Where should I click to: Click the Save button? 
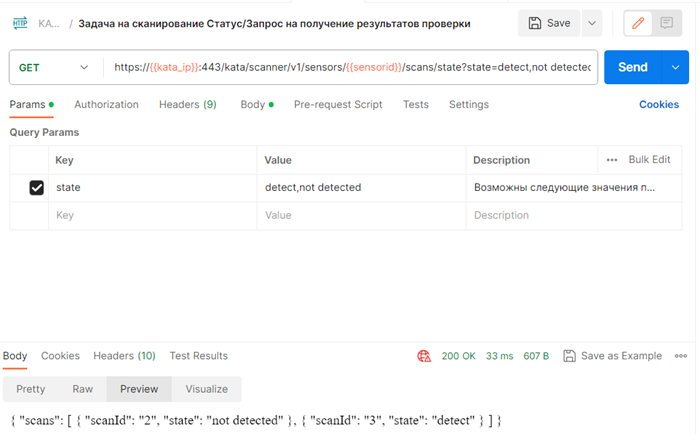[549, 23]
